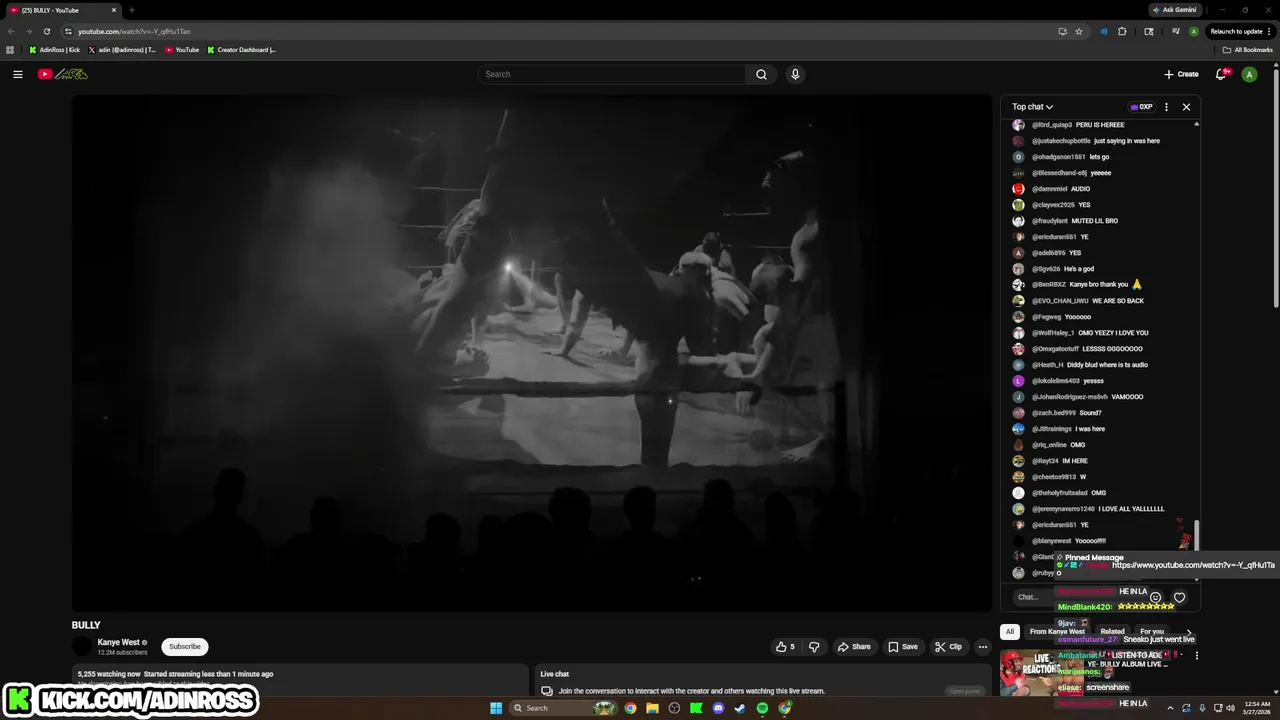Click the video player area
Screen dimensions: 1280x720
(531, 353)
